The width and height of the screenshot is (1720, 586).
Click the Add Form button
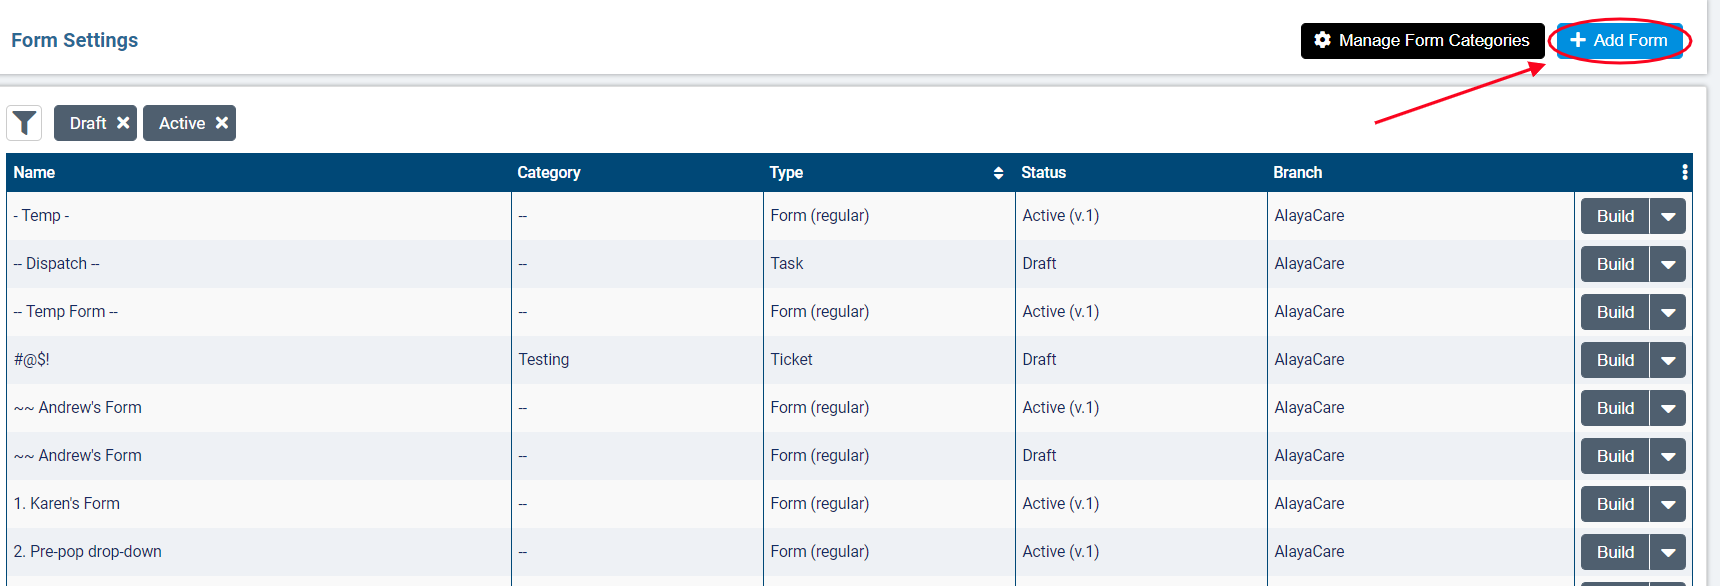[1619, 41]
